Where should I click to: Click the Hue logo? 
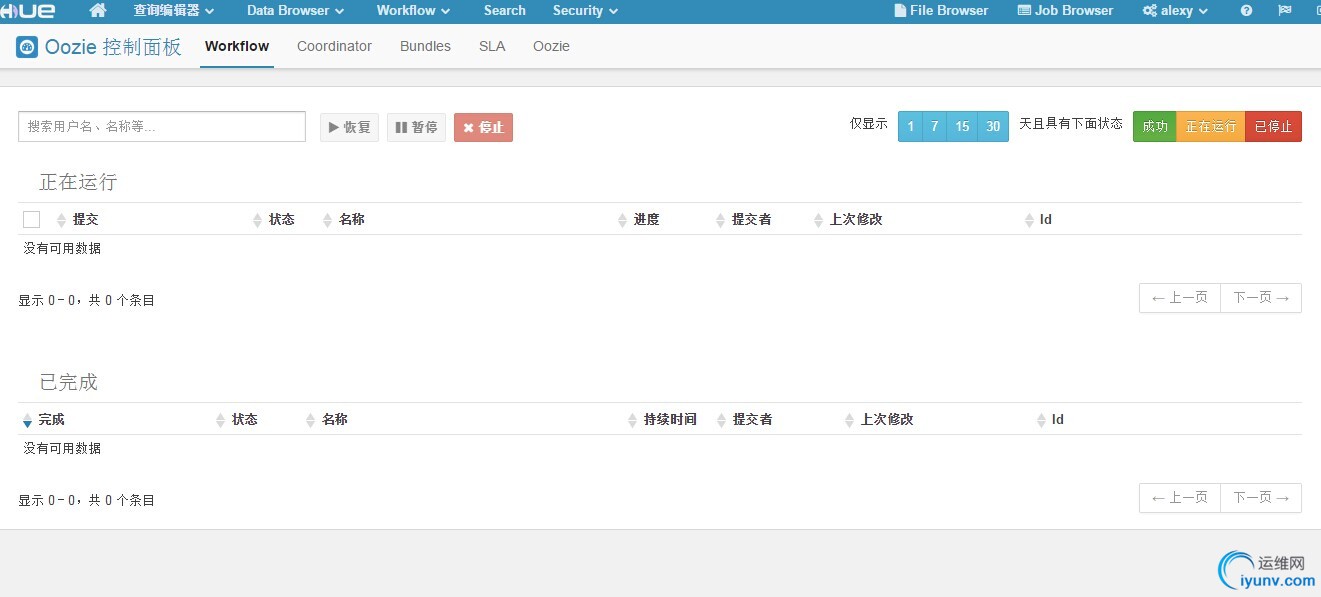tap(28, 11)
